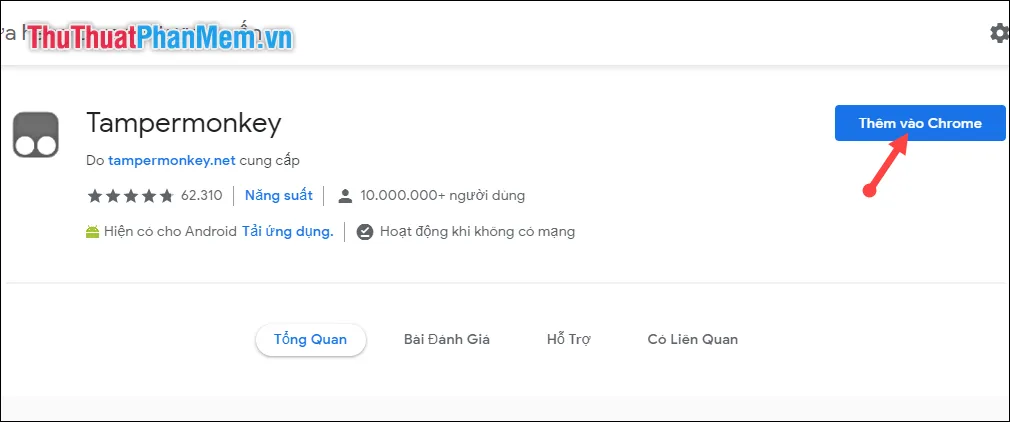Click the Hiện có cho Android text
Viewport: 1010px width, 422px height.
(171, 231)
